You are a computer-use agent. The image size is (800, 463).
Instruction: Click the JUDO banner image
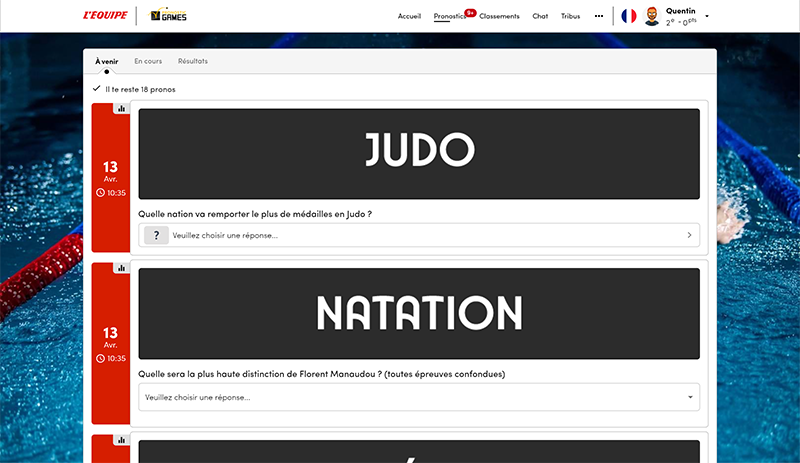(419, 154)
